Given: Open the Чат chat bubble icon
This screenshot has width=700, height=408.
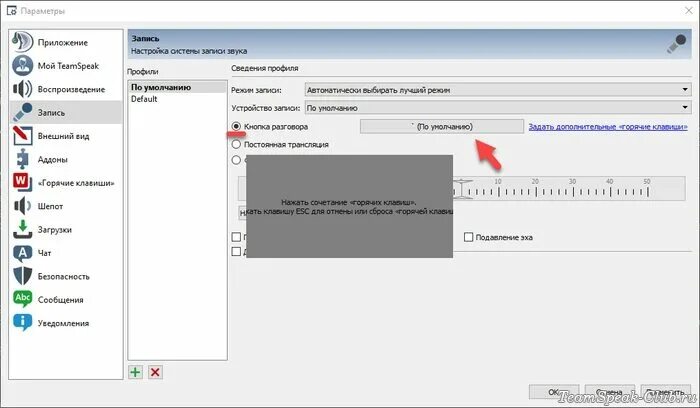Looking at the screenshot, I should [22, 253].
